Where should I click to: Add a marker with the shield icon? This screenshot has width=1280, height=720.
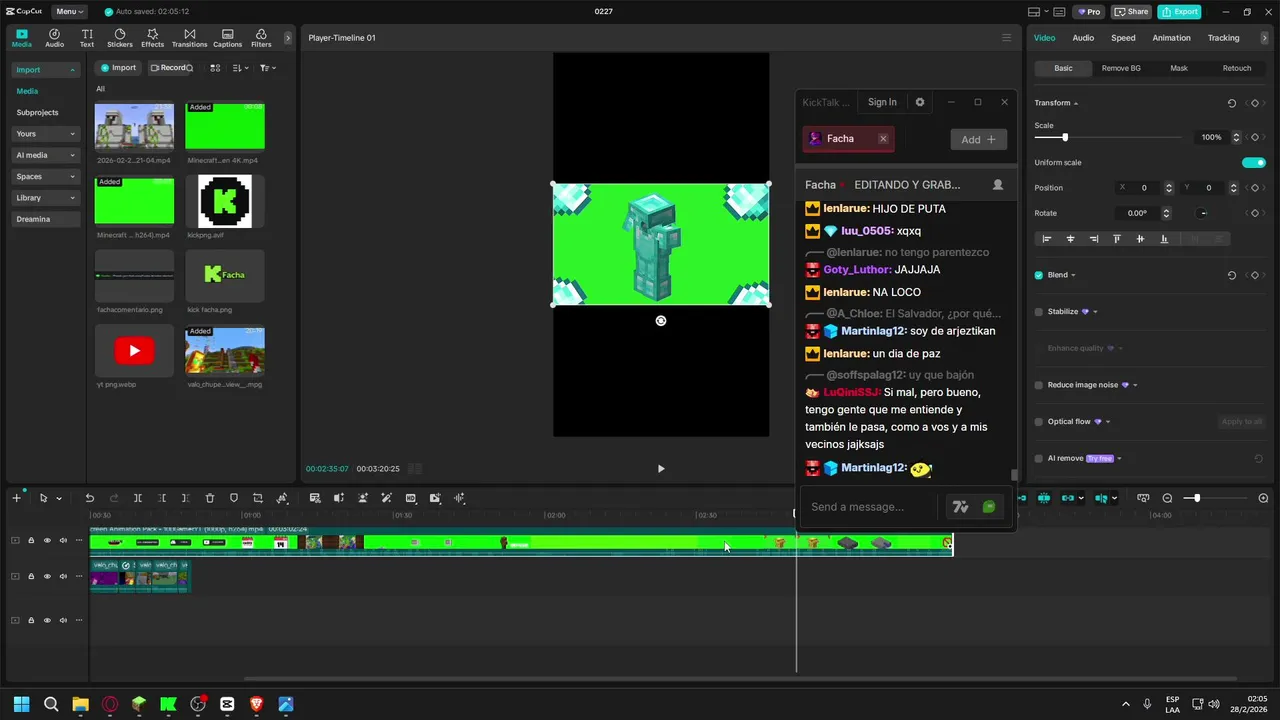coord(234,498)
